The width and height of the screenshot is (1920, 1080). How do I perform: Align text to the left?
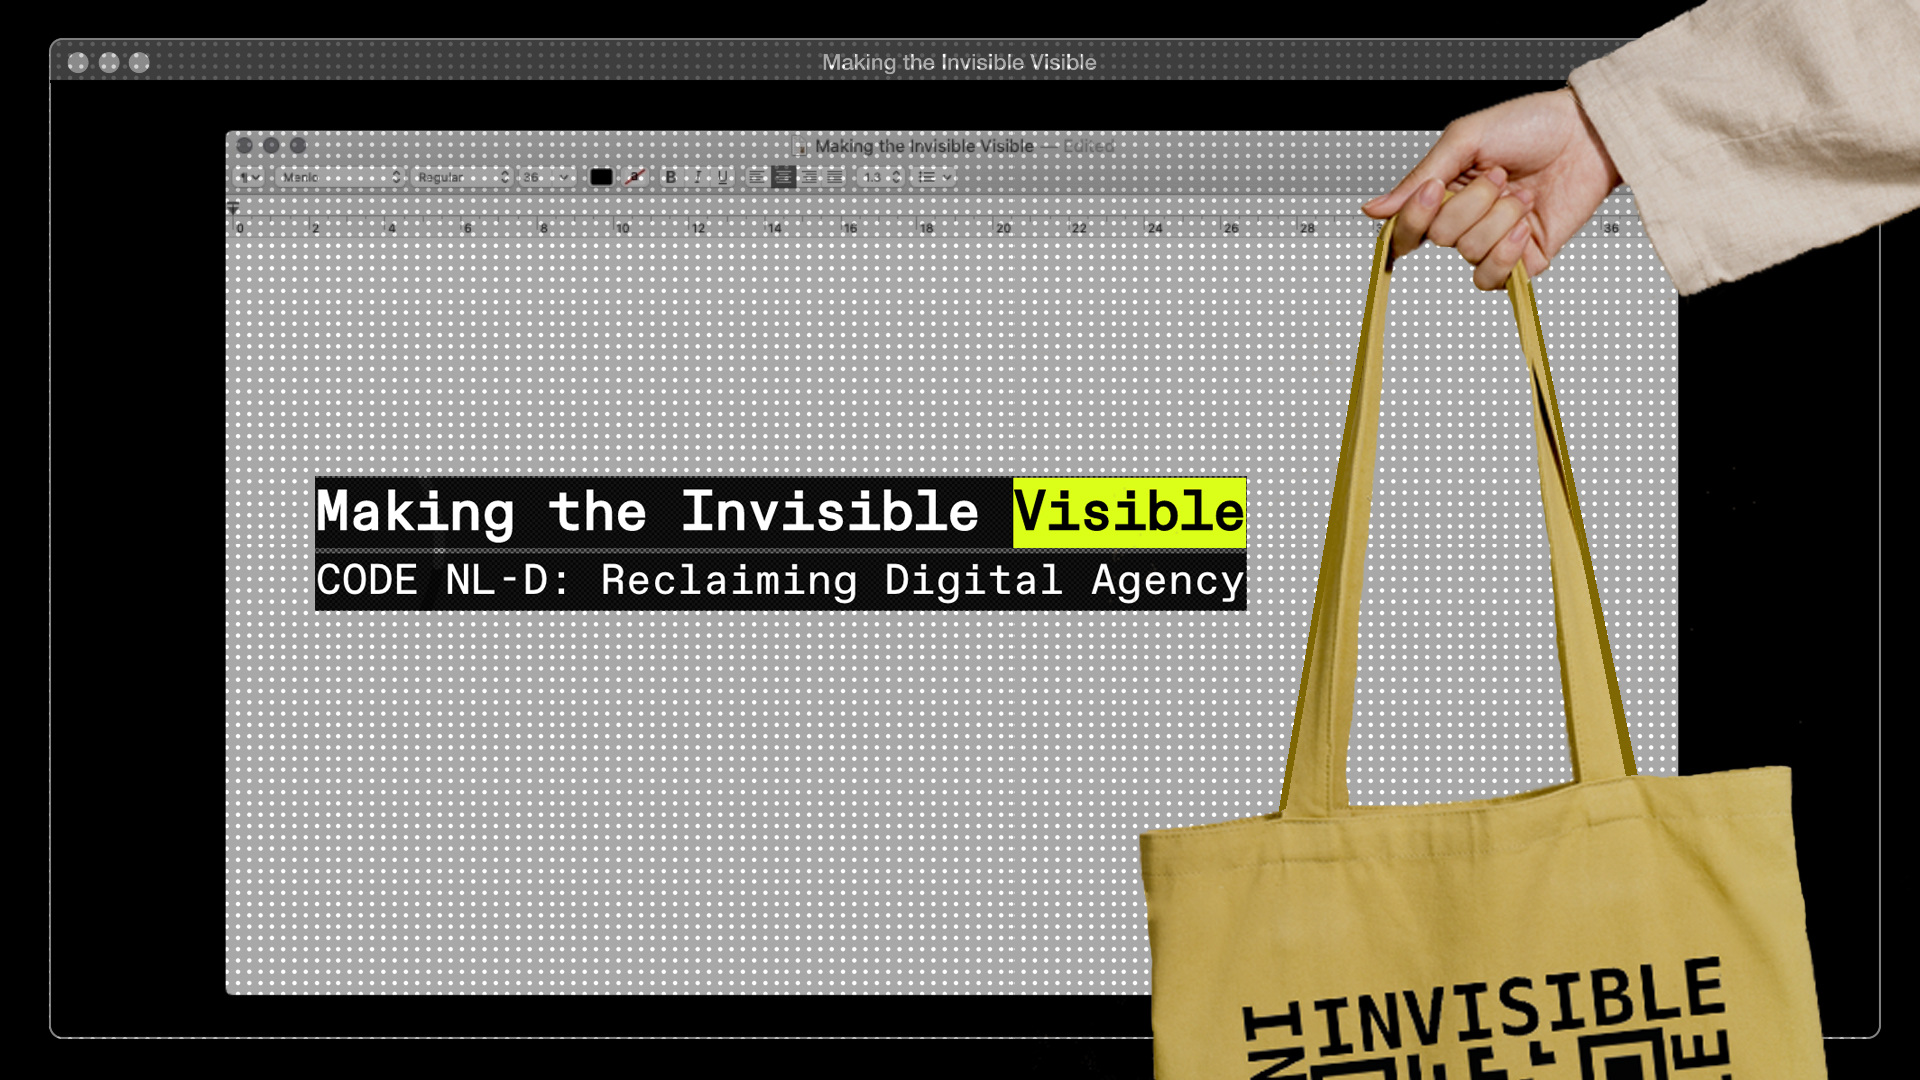(x=757, y=177)
